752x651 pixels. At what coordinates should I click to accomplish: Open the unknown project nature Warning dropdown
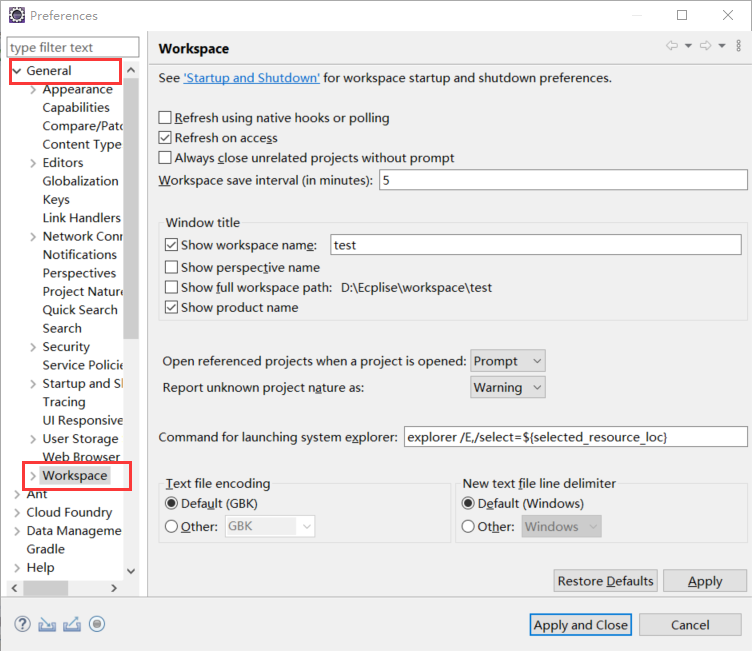507,387
